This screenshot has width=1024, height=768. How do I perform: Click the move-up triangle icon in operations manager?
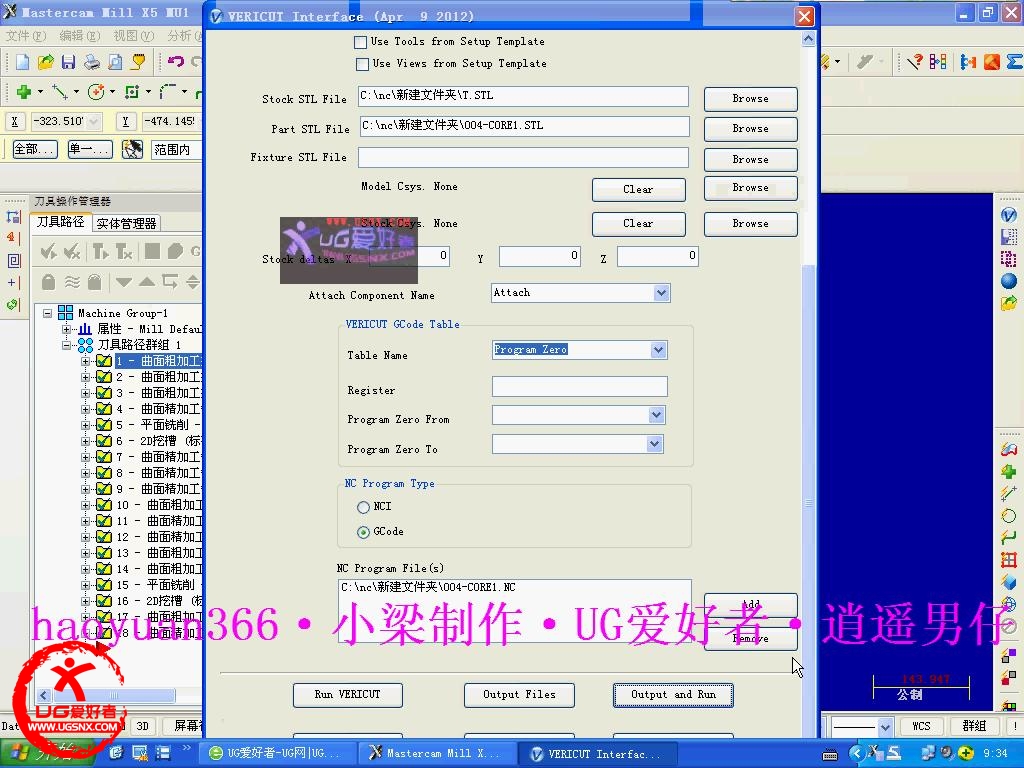pyautogui.click(x=147, y=282)
